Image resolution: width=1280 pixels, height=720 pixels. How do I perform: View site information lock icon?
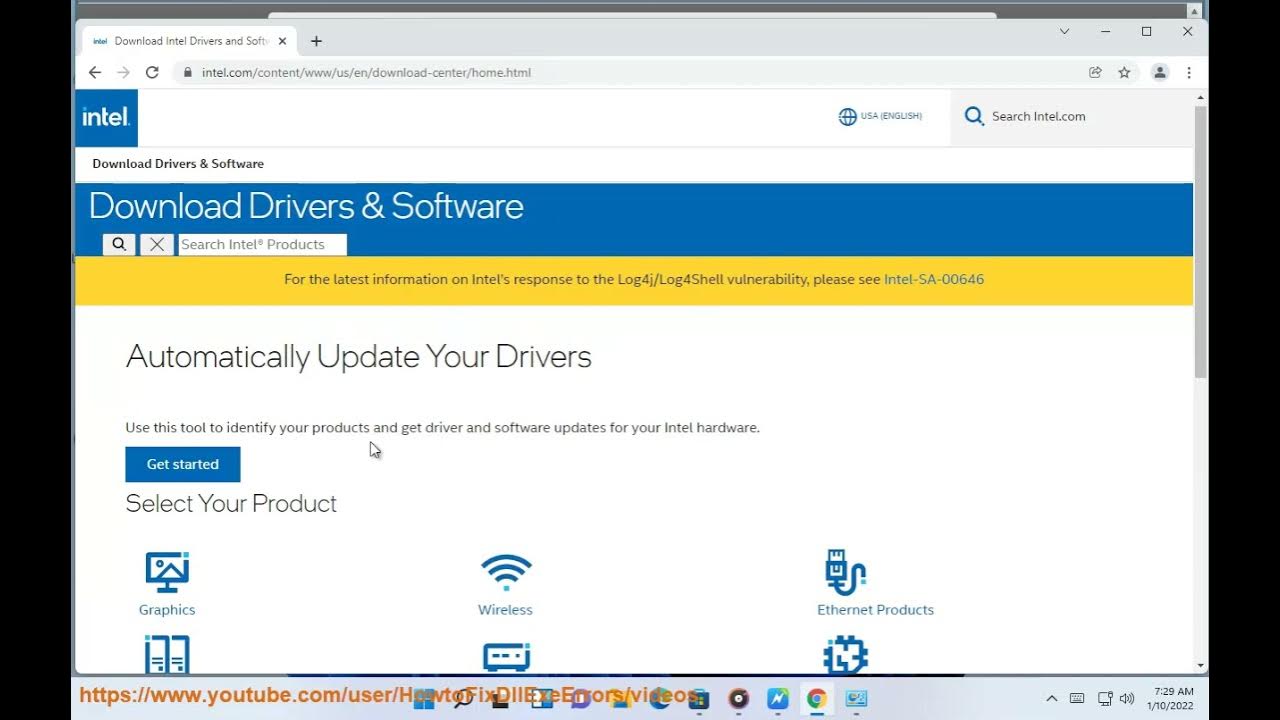187,72
